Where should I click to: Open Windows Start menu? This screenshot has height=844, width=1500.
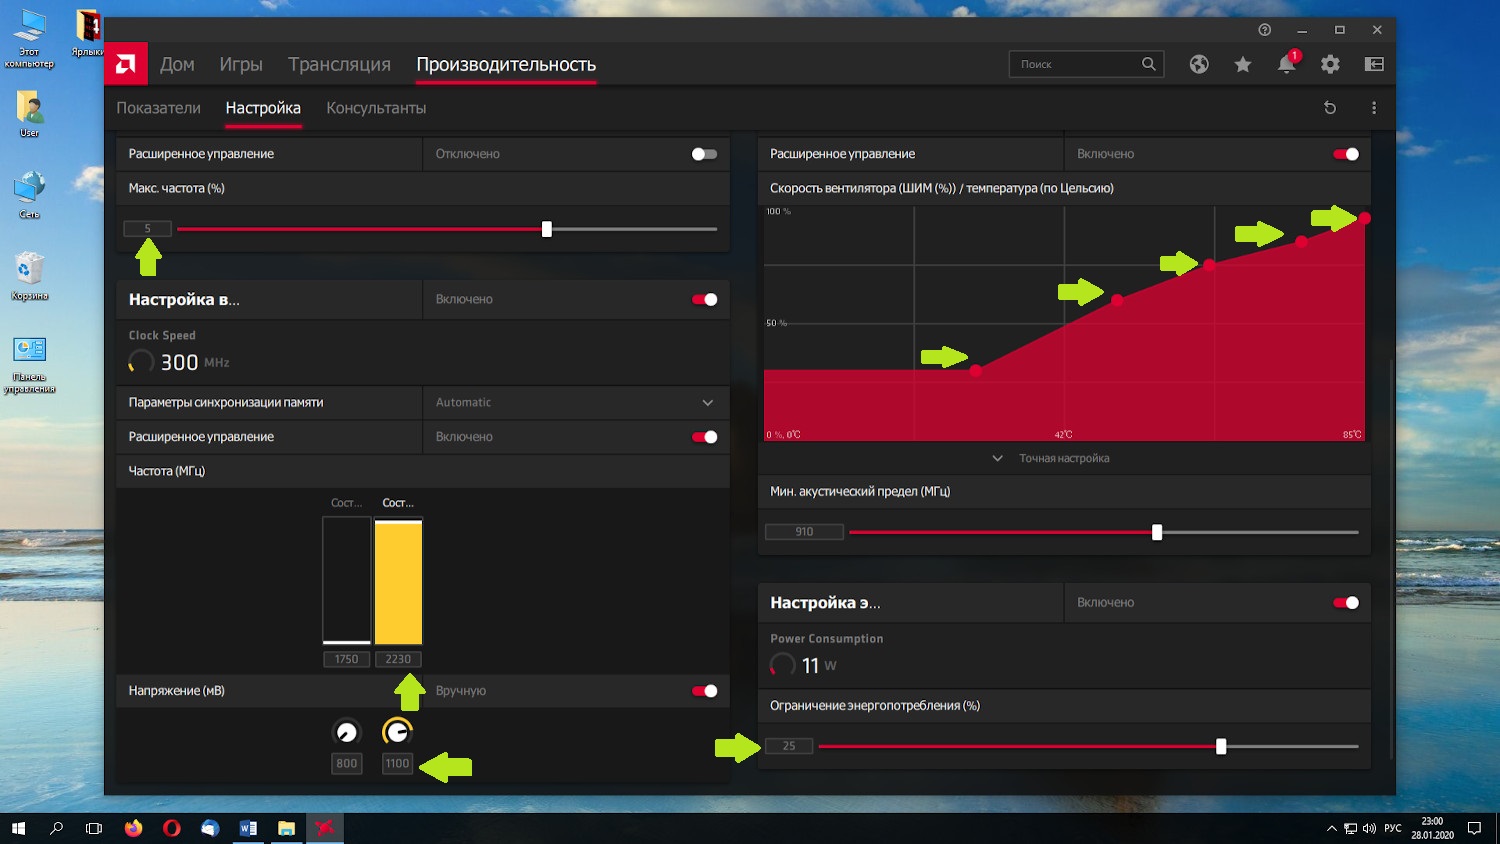tap(18, 828)
